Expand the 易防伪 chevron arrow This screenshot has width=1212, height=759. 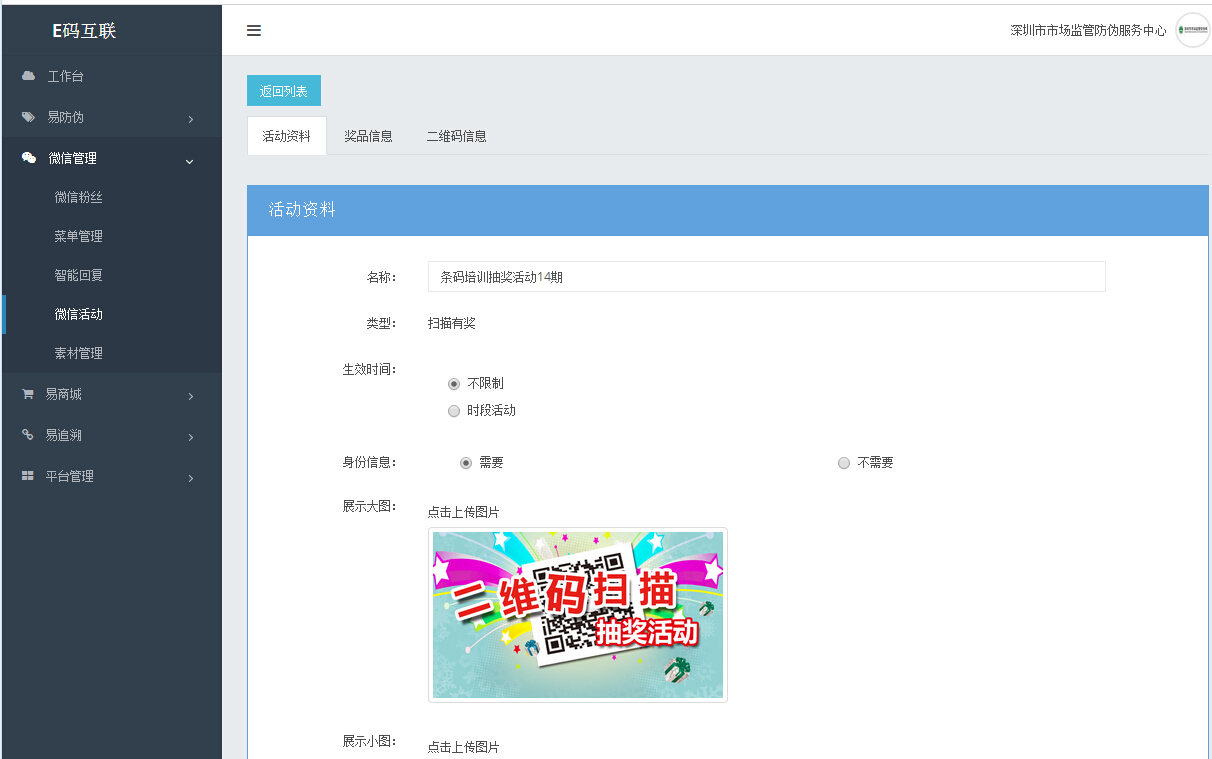point(190,120)
